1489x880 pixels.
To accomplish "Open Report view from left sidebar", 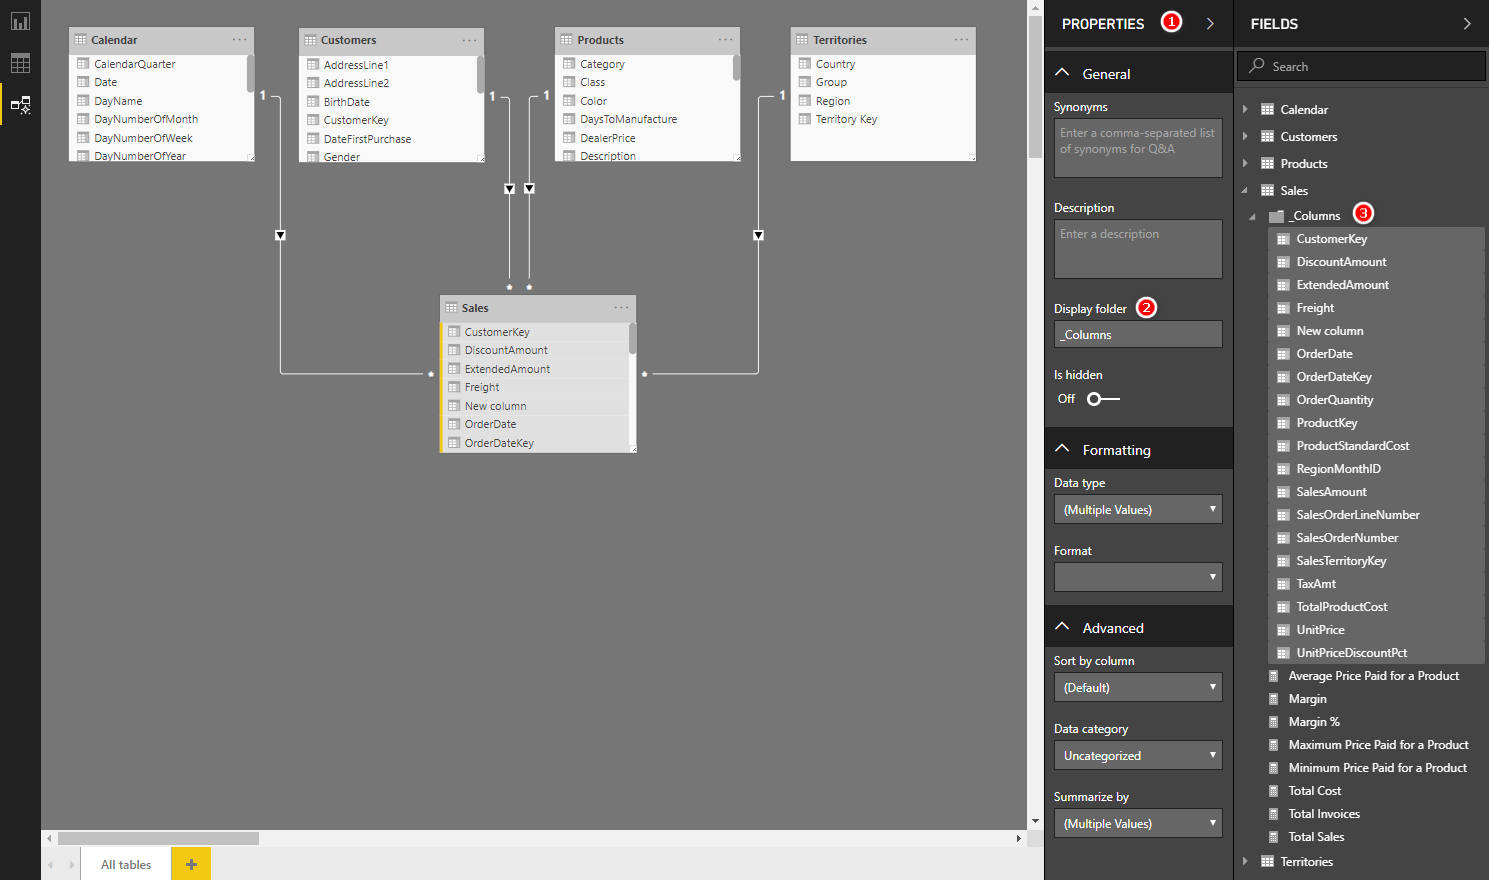I will click(x=20, y=21).
